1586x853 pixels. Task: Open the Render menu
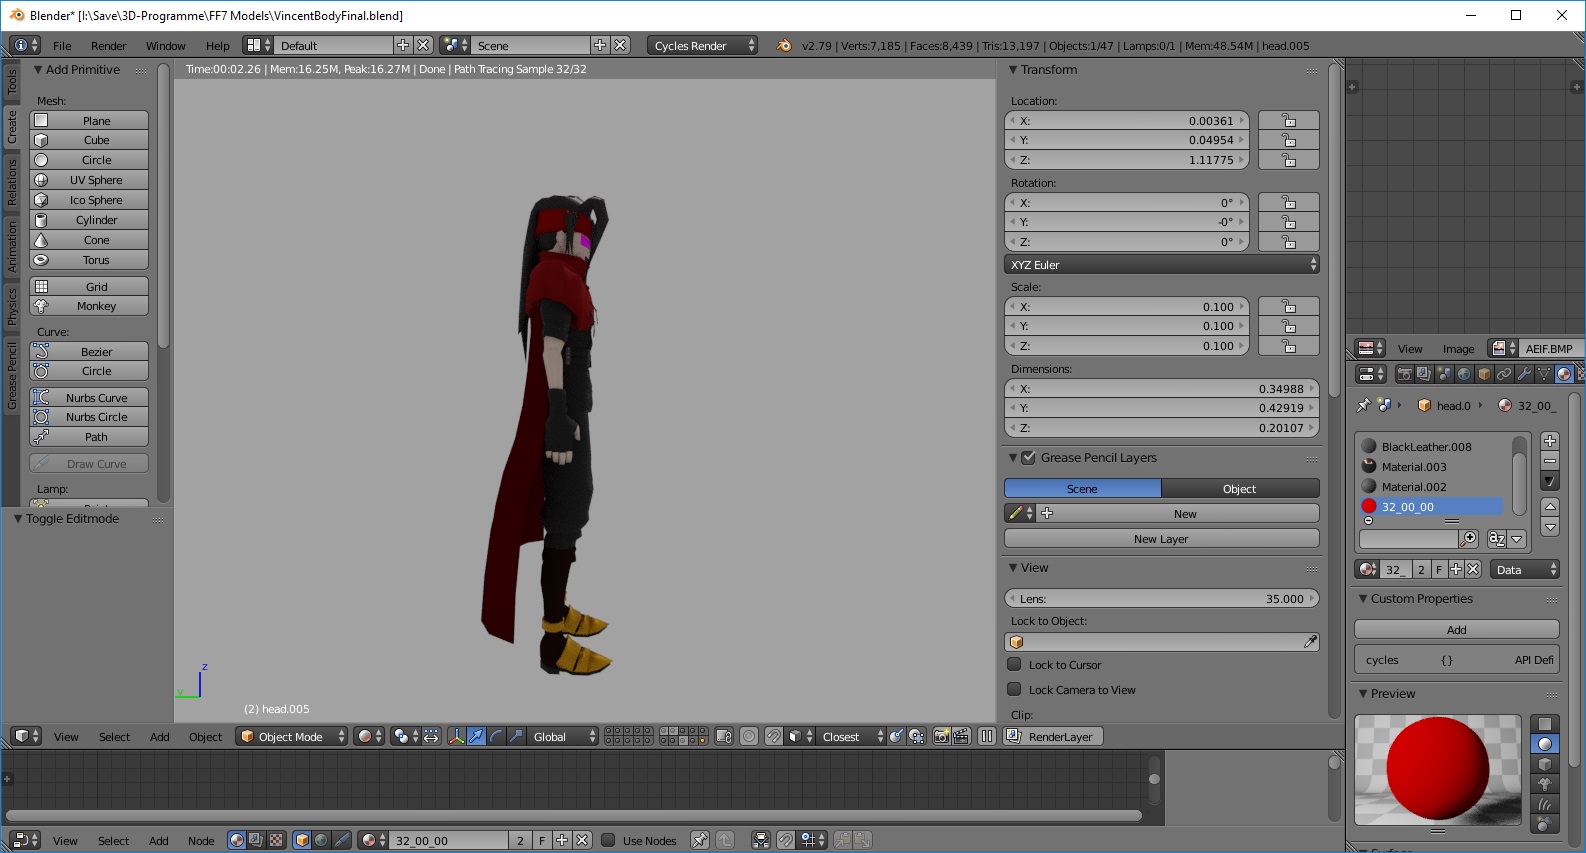[x=108, y=46]
